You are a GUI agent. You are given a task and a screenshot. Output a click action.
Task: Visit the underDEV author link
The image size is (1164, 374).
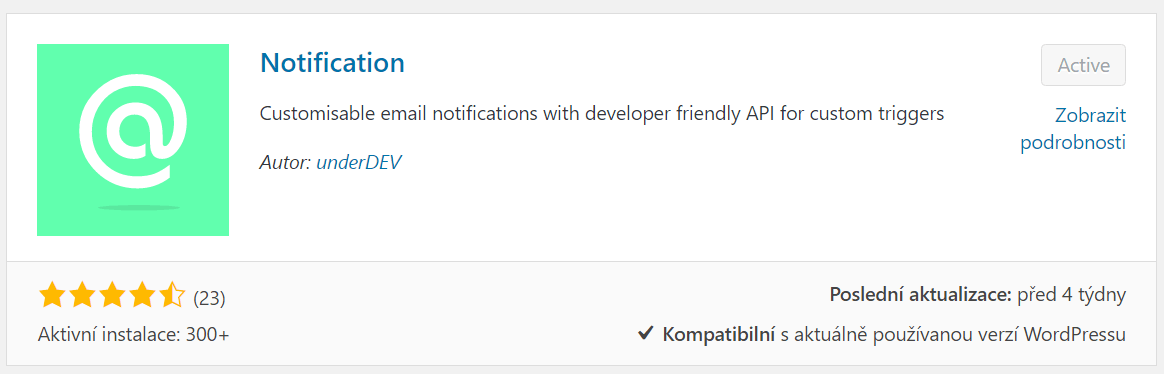click(359, 163)
